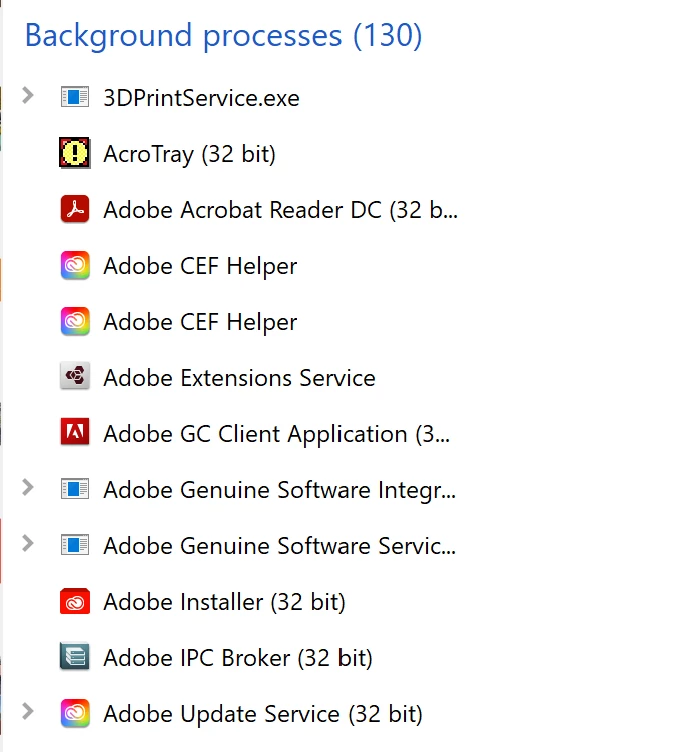The height and width of the screenshot is (752, 678).
Task: Click the Adobe IPC Broker icon
Action: pos(75,656)
